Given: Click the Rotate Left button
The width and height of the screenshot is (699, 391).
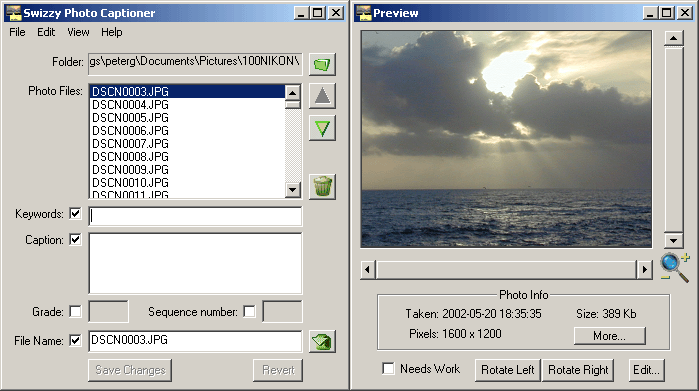Looking at the screenshot, I should [x=507, y=370].
